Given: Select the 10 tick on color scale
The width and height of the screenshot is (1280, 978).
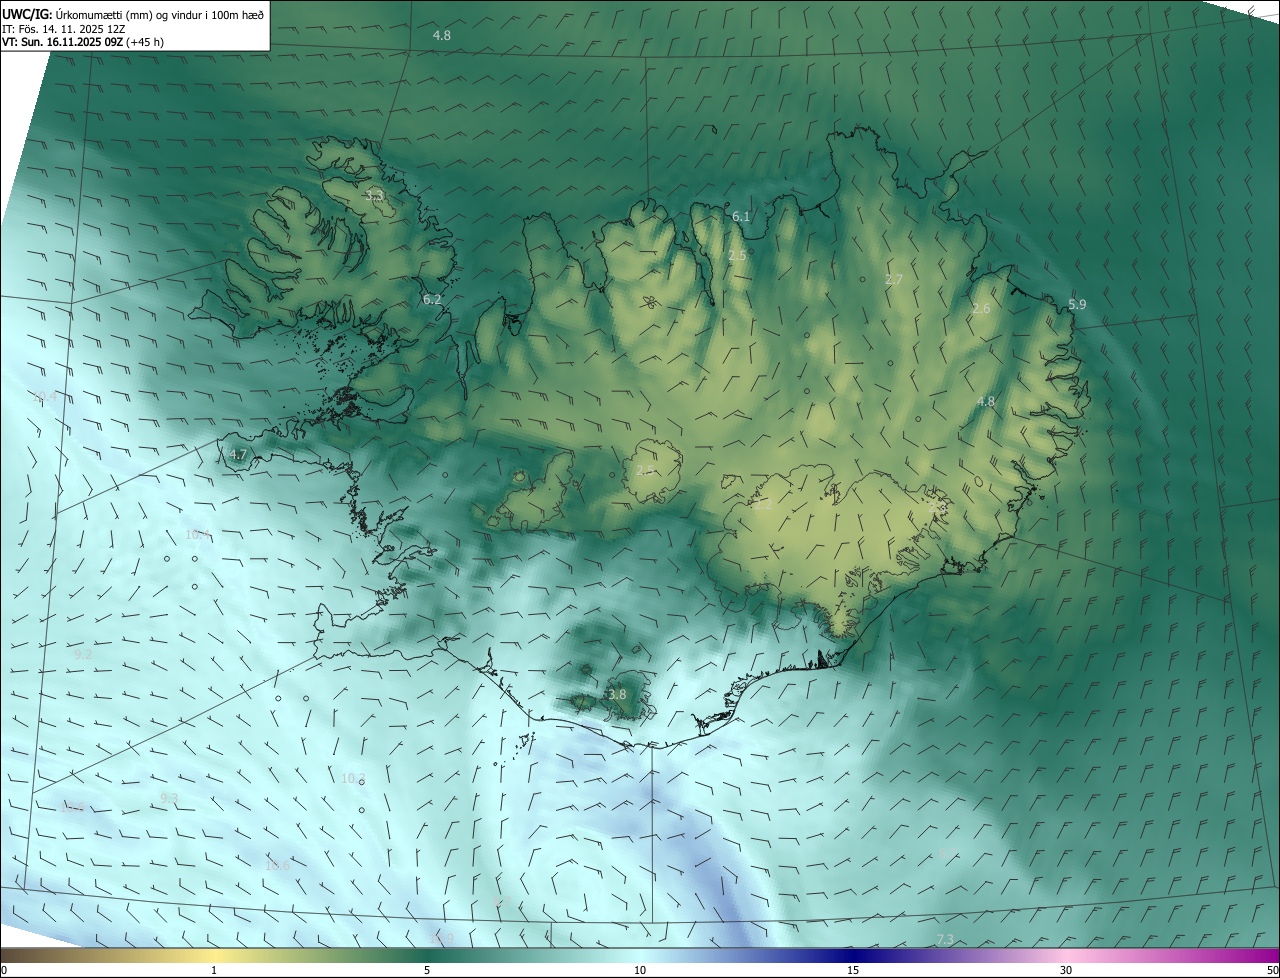Looking at the screenshot, I should tap(640, 970).
